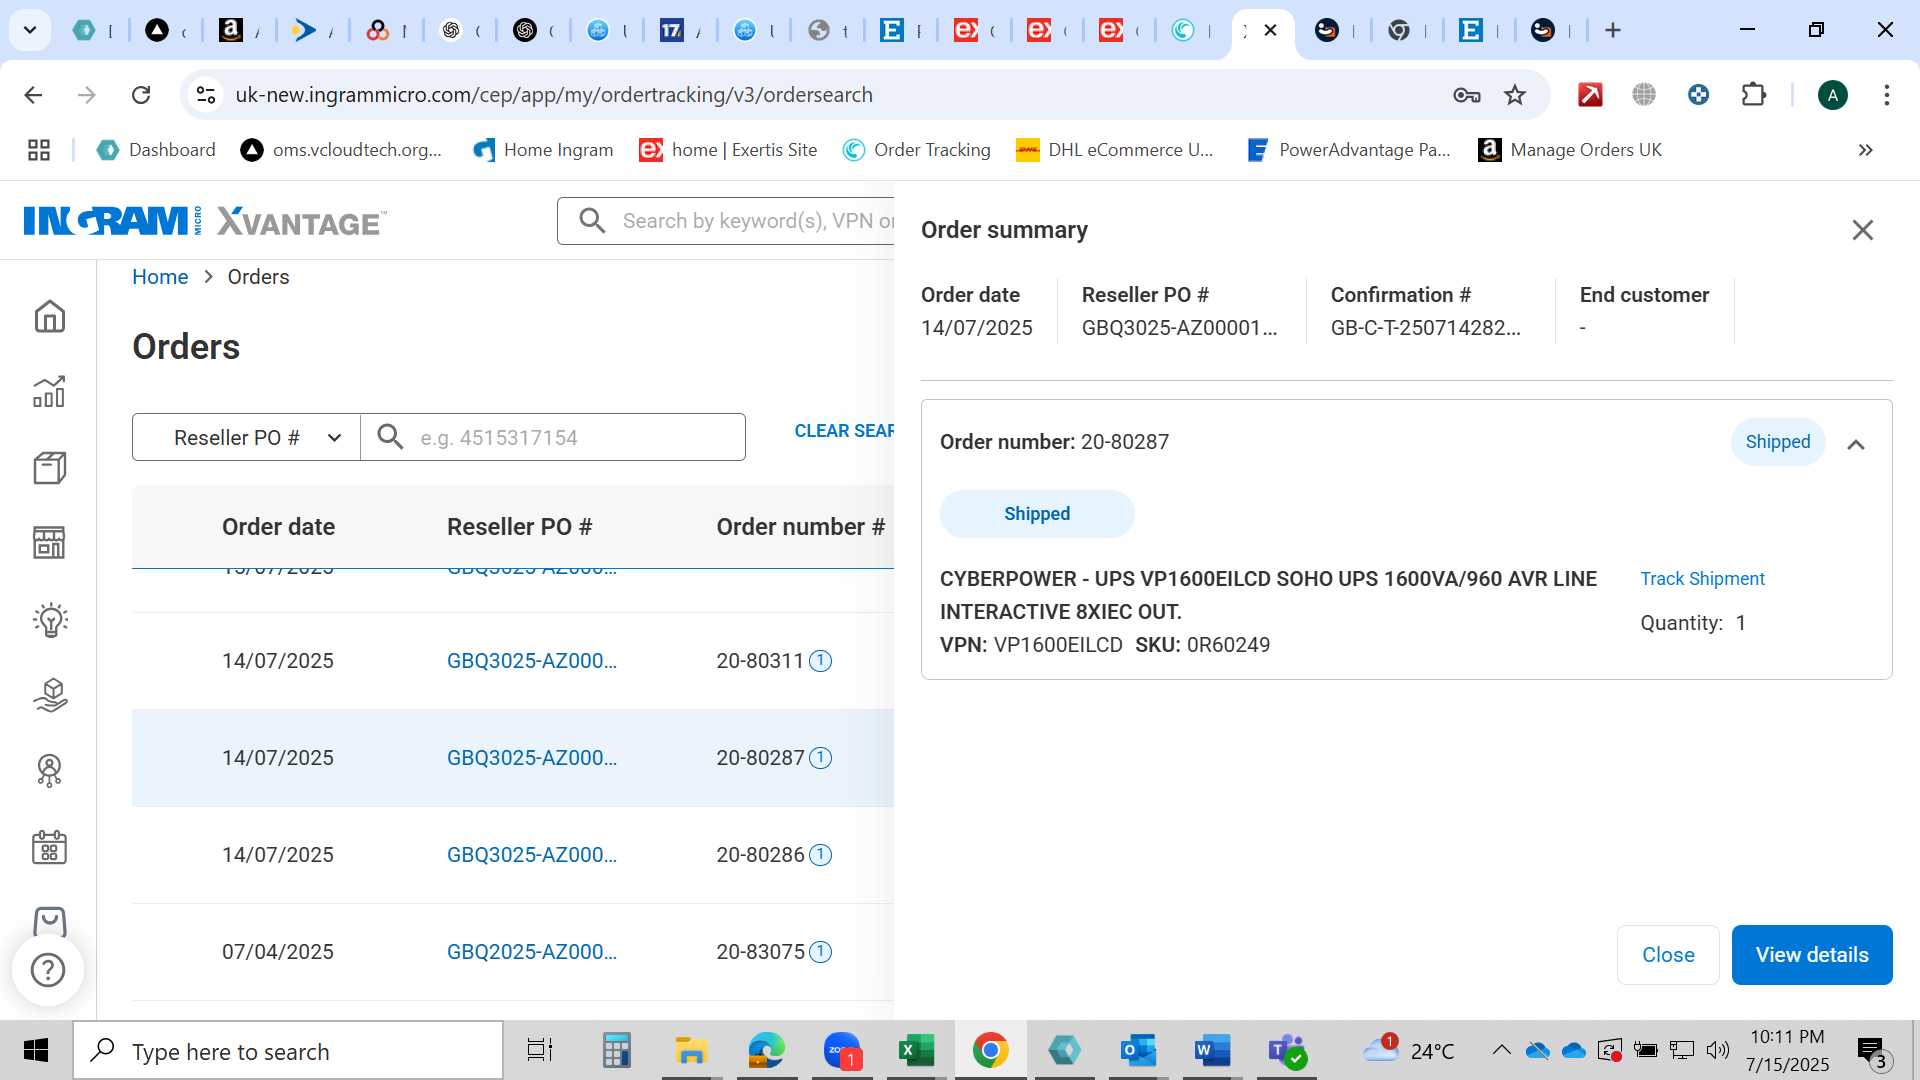Show hidden system tray icons
The image size is (1920, 1080).
(x=1501, y=1050)
